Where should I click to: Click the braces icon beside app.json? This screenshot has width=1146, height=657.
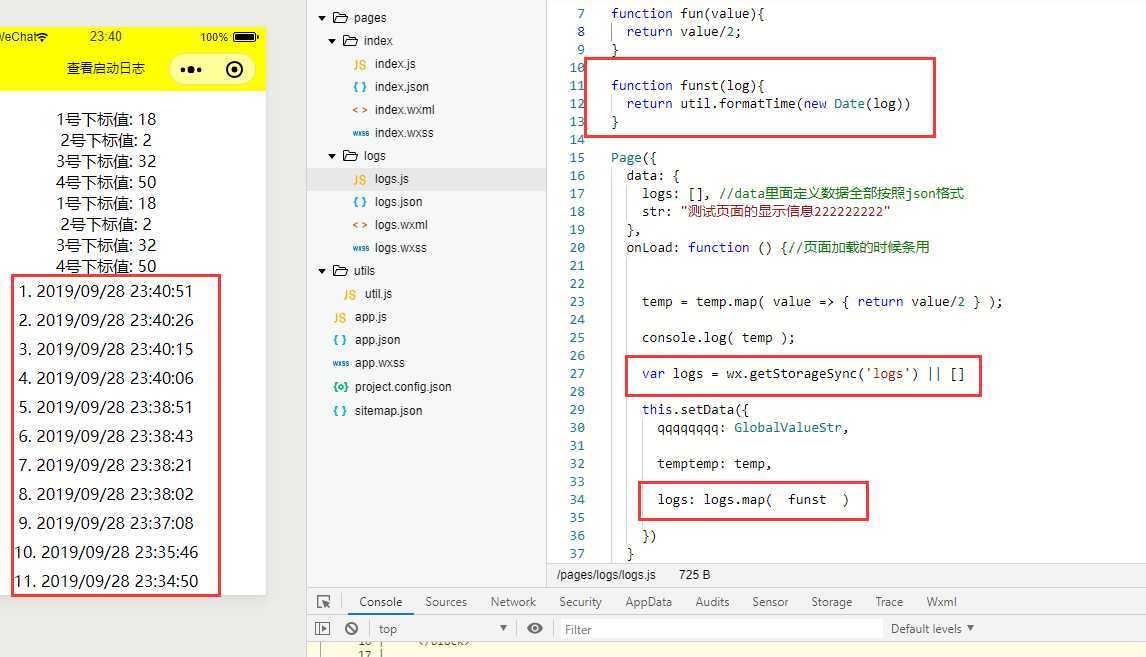coord(340,340)
